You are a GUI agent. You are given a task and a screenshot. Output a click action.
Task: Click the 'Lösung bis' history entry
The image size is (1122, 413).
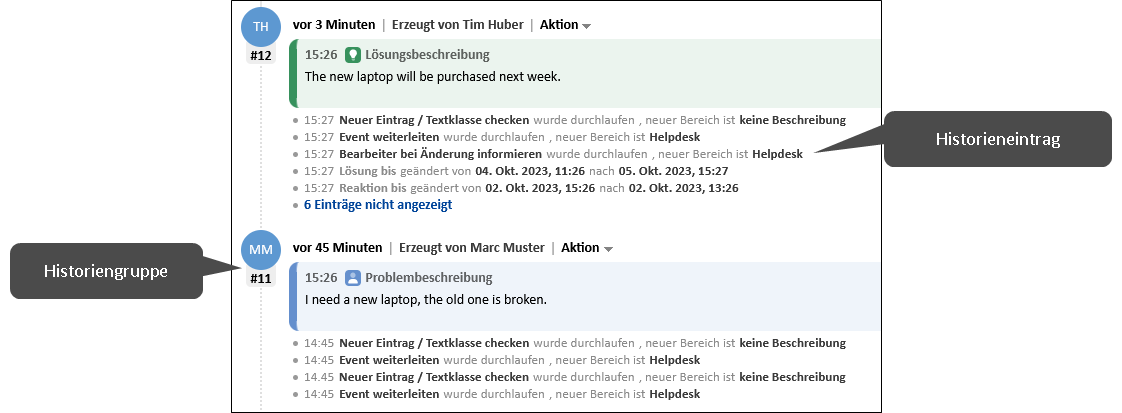coord(372,171)
